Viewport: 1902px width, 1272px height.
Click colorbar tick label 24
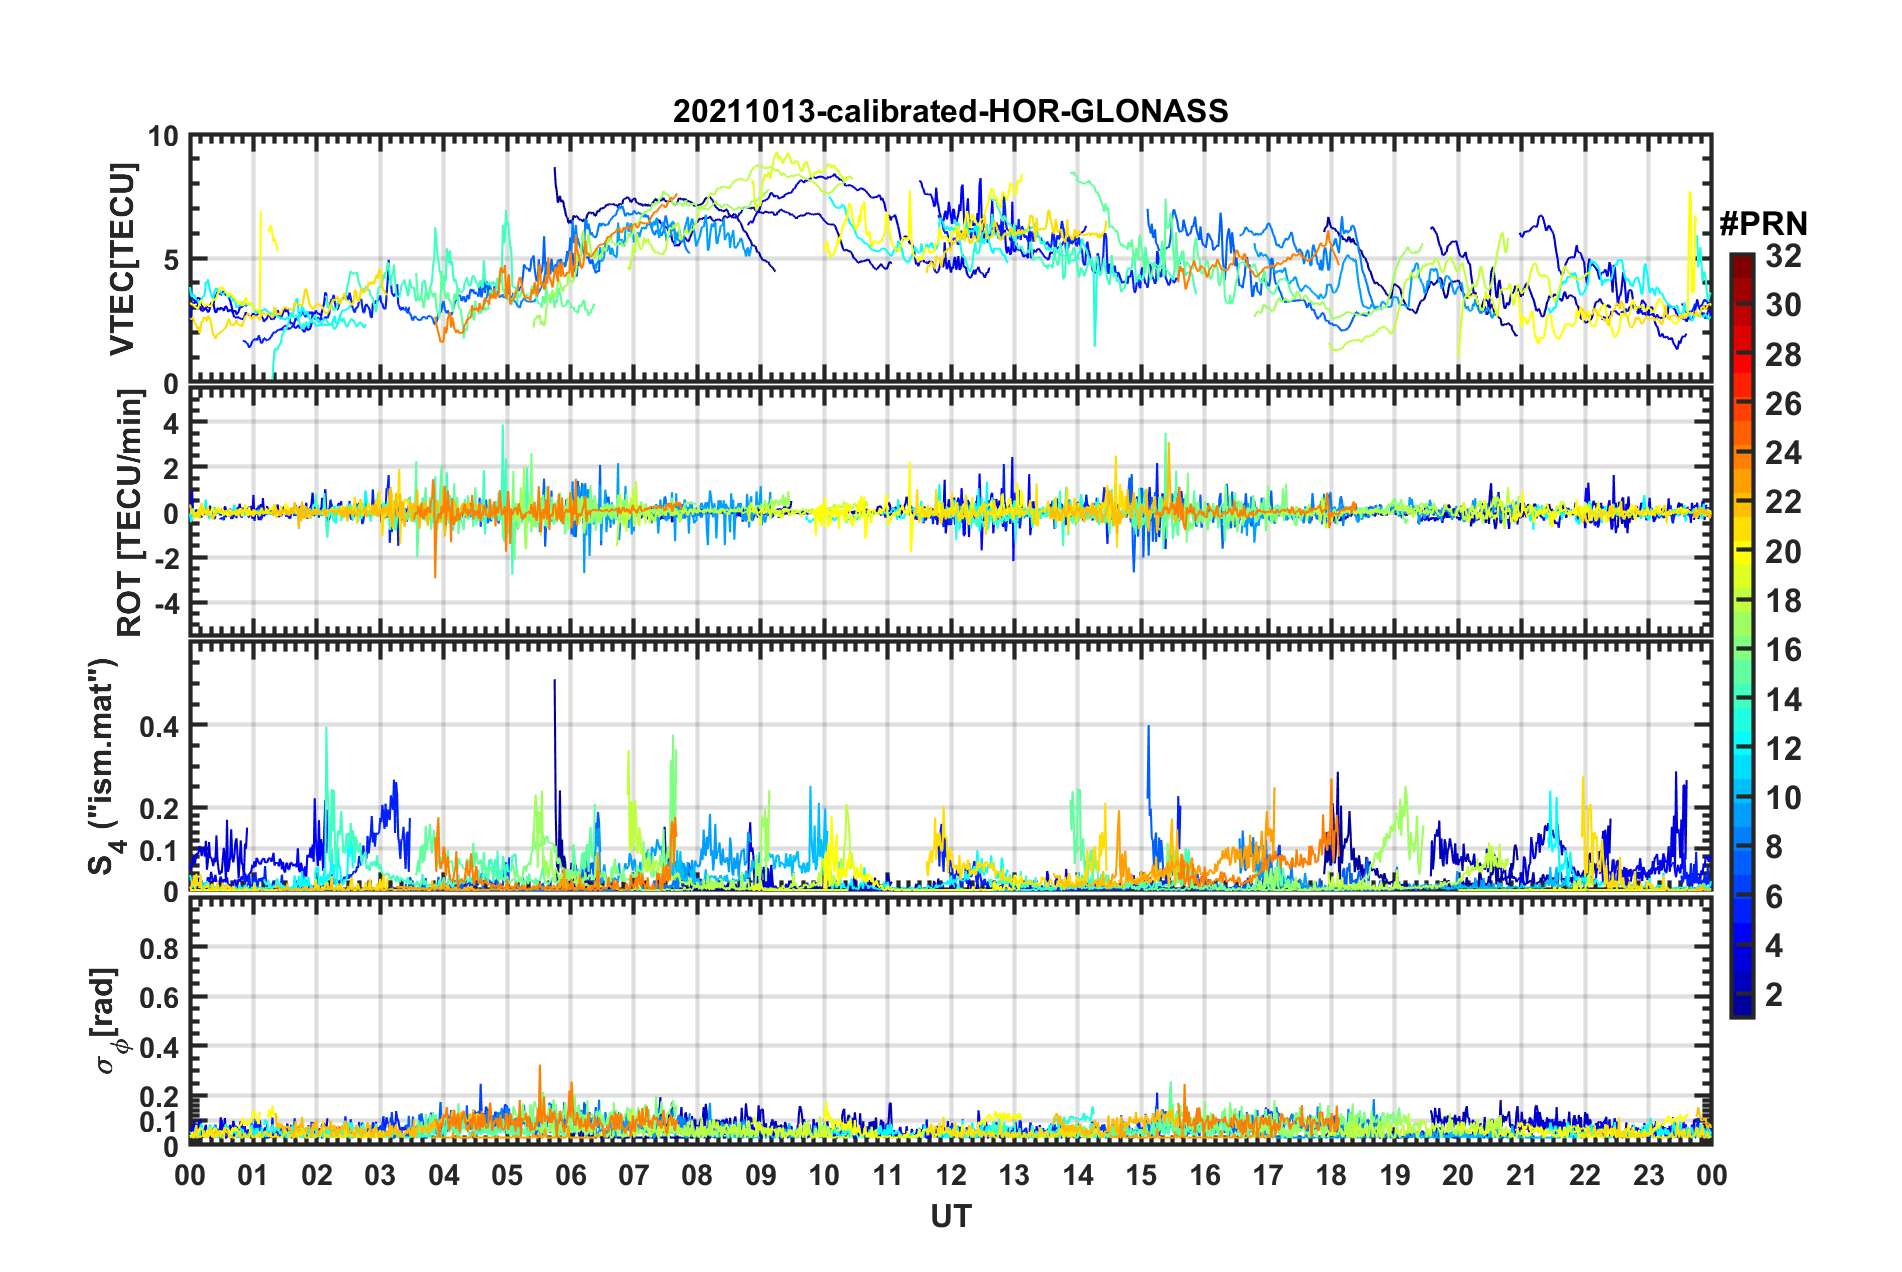(x=1783, y=453)
